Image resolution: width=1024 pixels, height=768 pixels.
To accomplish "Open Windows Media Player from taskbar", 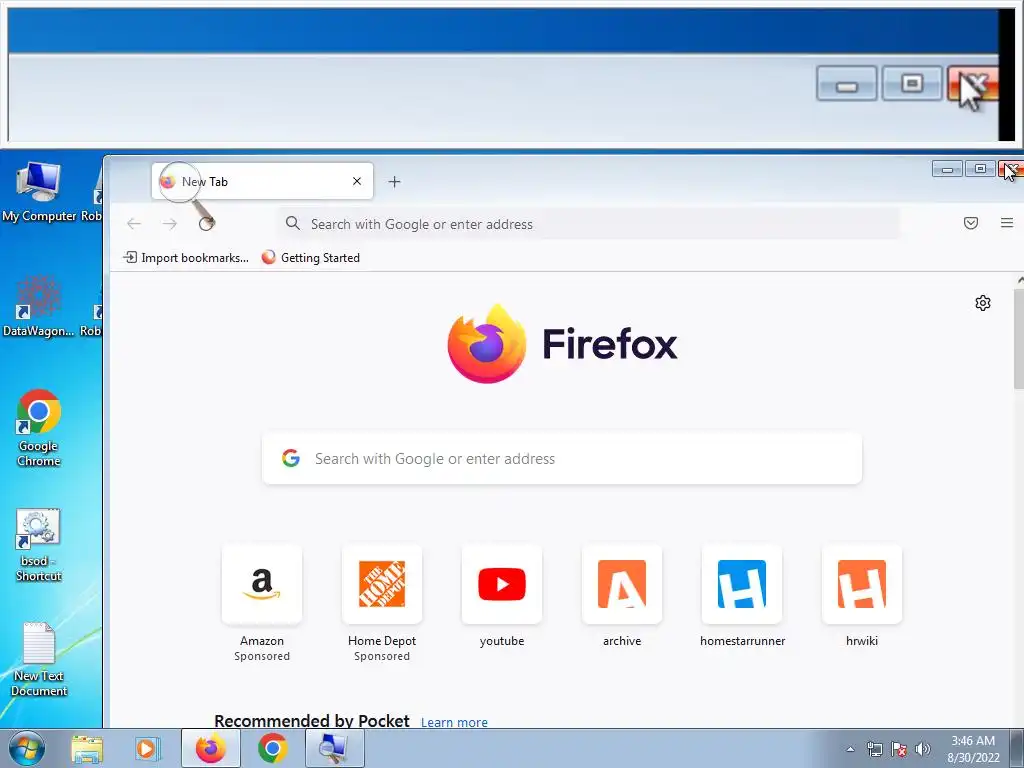I will (x=148, y=748).
